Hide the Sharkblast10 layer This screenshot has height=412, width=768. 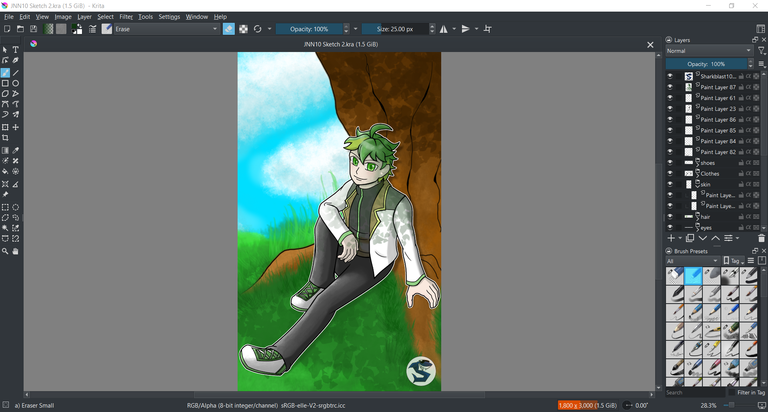pyautogui.click(x=670, y=76)
